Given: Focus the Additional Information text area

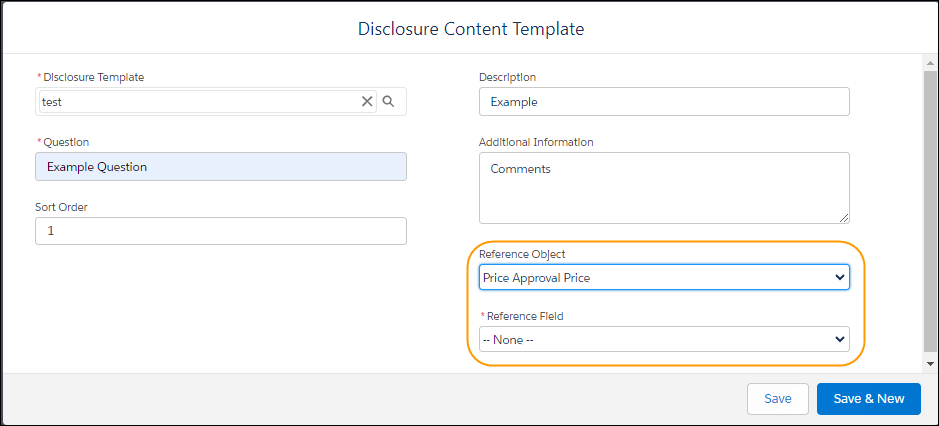Looking at the screenshot, I should tap(664, 188).
